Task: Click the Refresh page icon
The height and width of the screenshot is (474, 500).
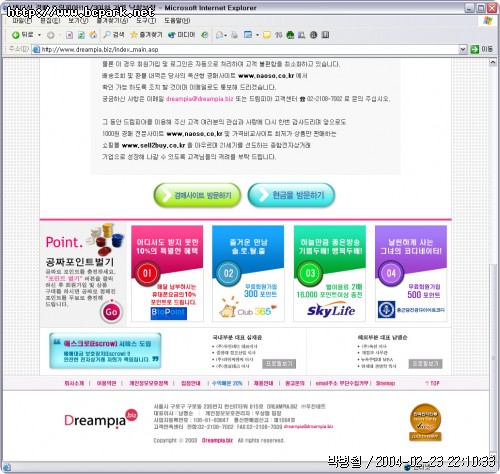Action: [x=81, y=35]
